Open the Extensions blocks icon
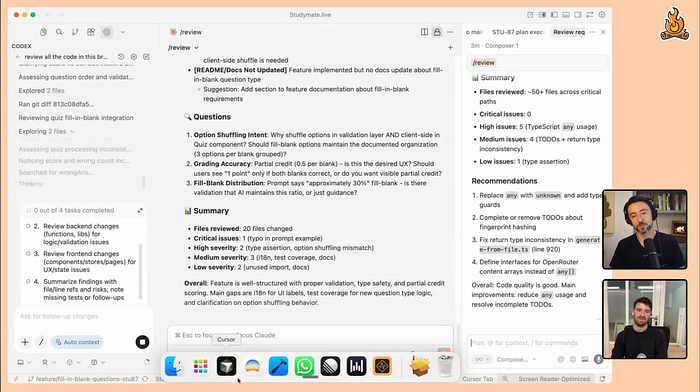 click(x=91, y=32)
